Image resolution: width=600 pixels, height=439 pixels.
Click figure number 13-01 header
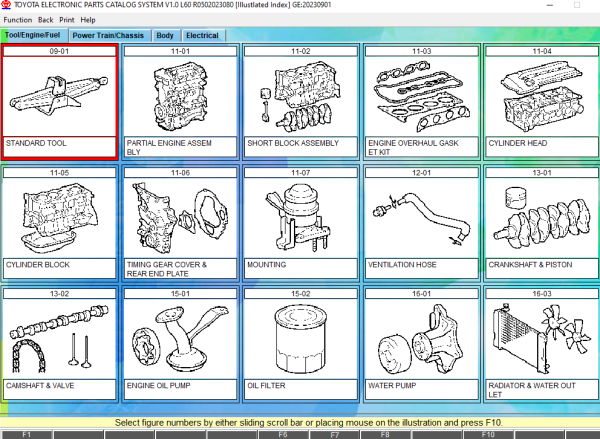(542, 173)
